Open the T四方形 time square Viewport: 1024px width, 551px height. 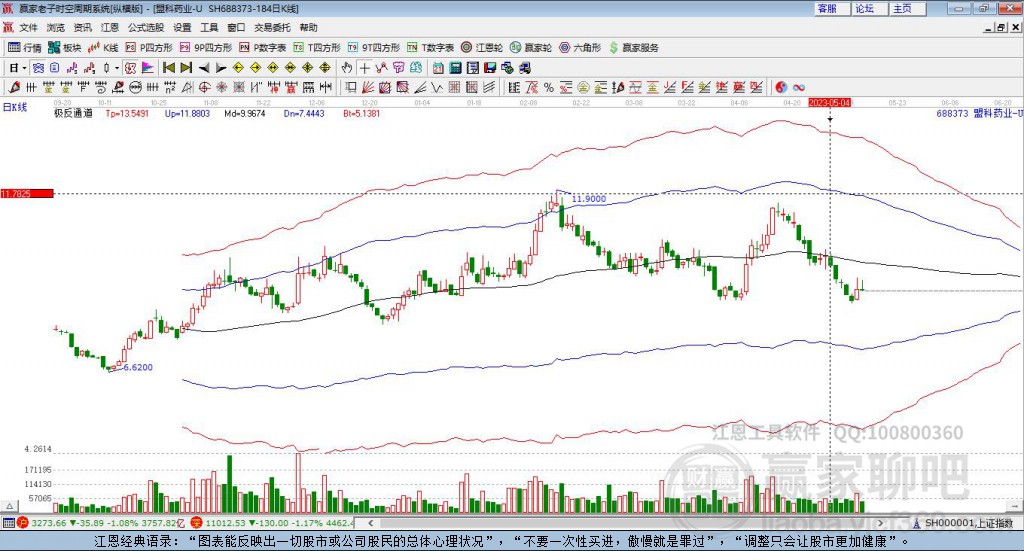317,48
